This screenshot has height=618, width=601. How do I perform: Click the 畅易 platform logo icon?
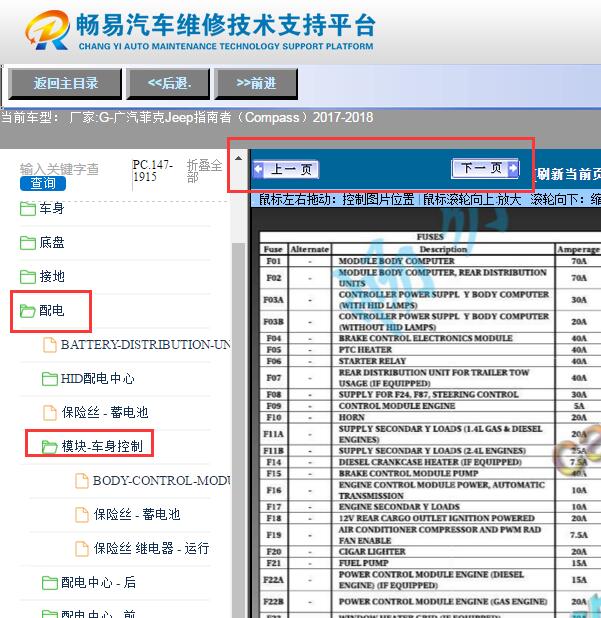point(48,30)
